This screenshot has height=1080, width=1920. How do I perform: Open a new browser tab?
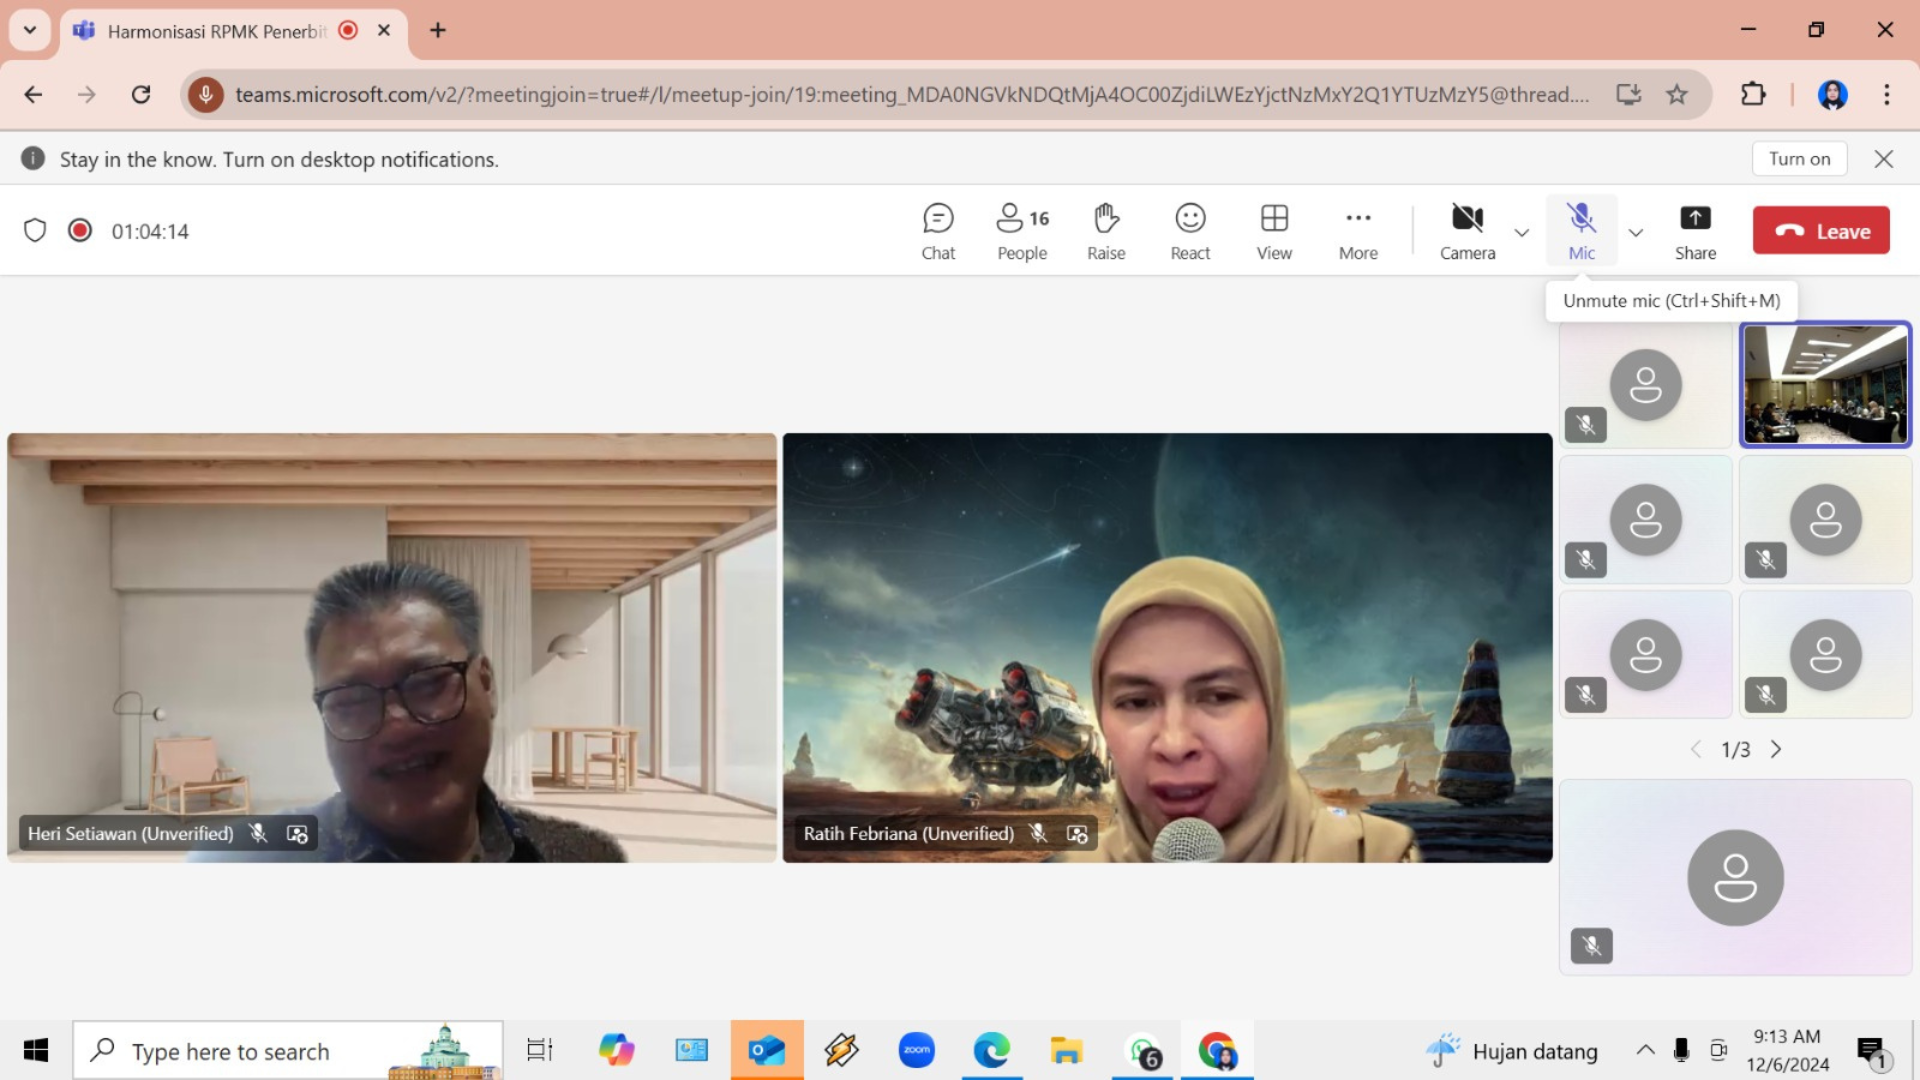(438, 31)
